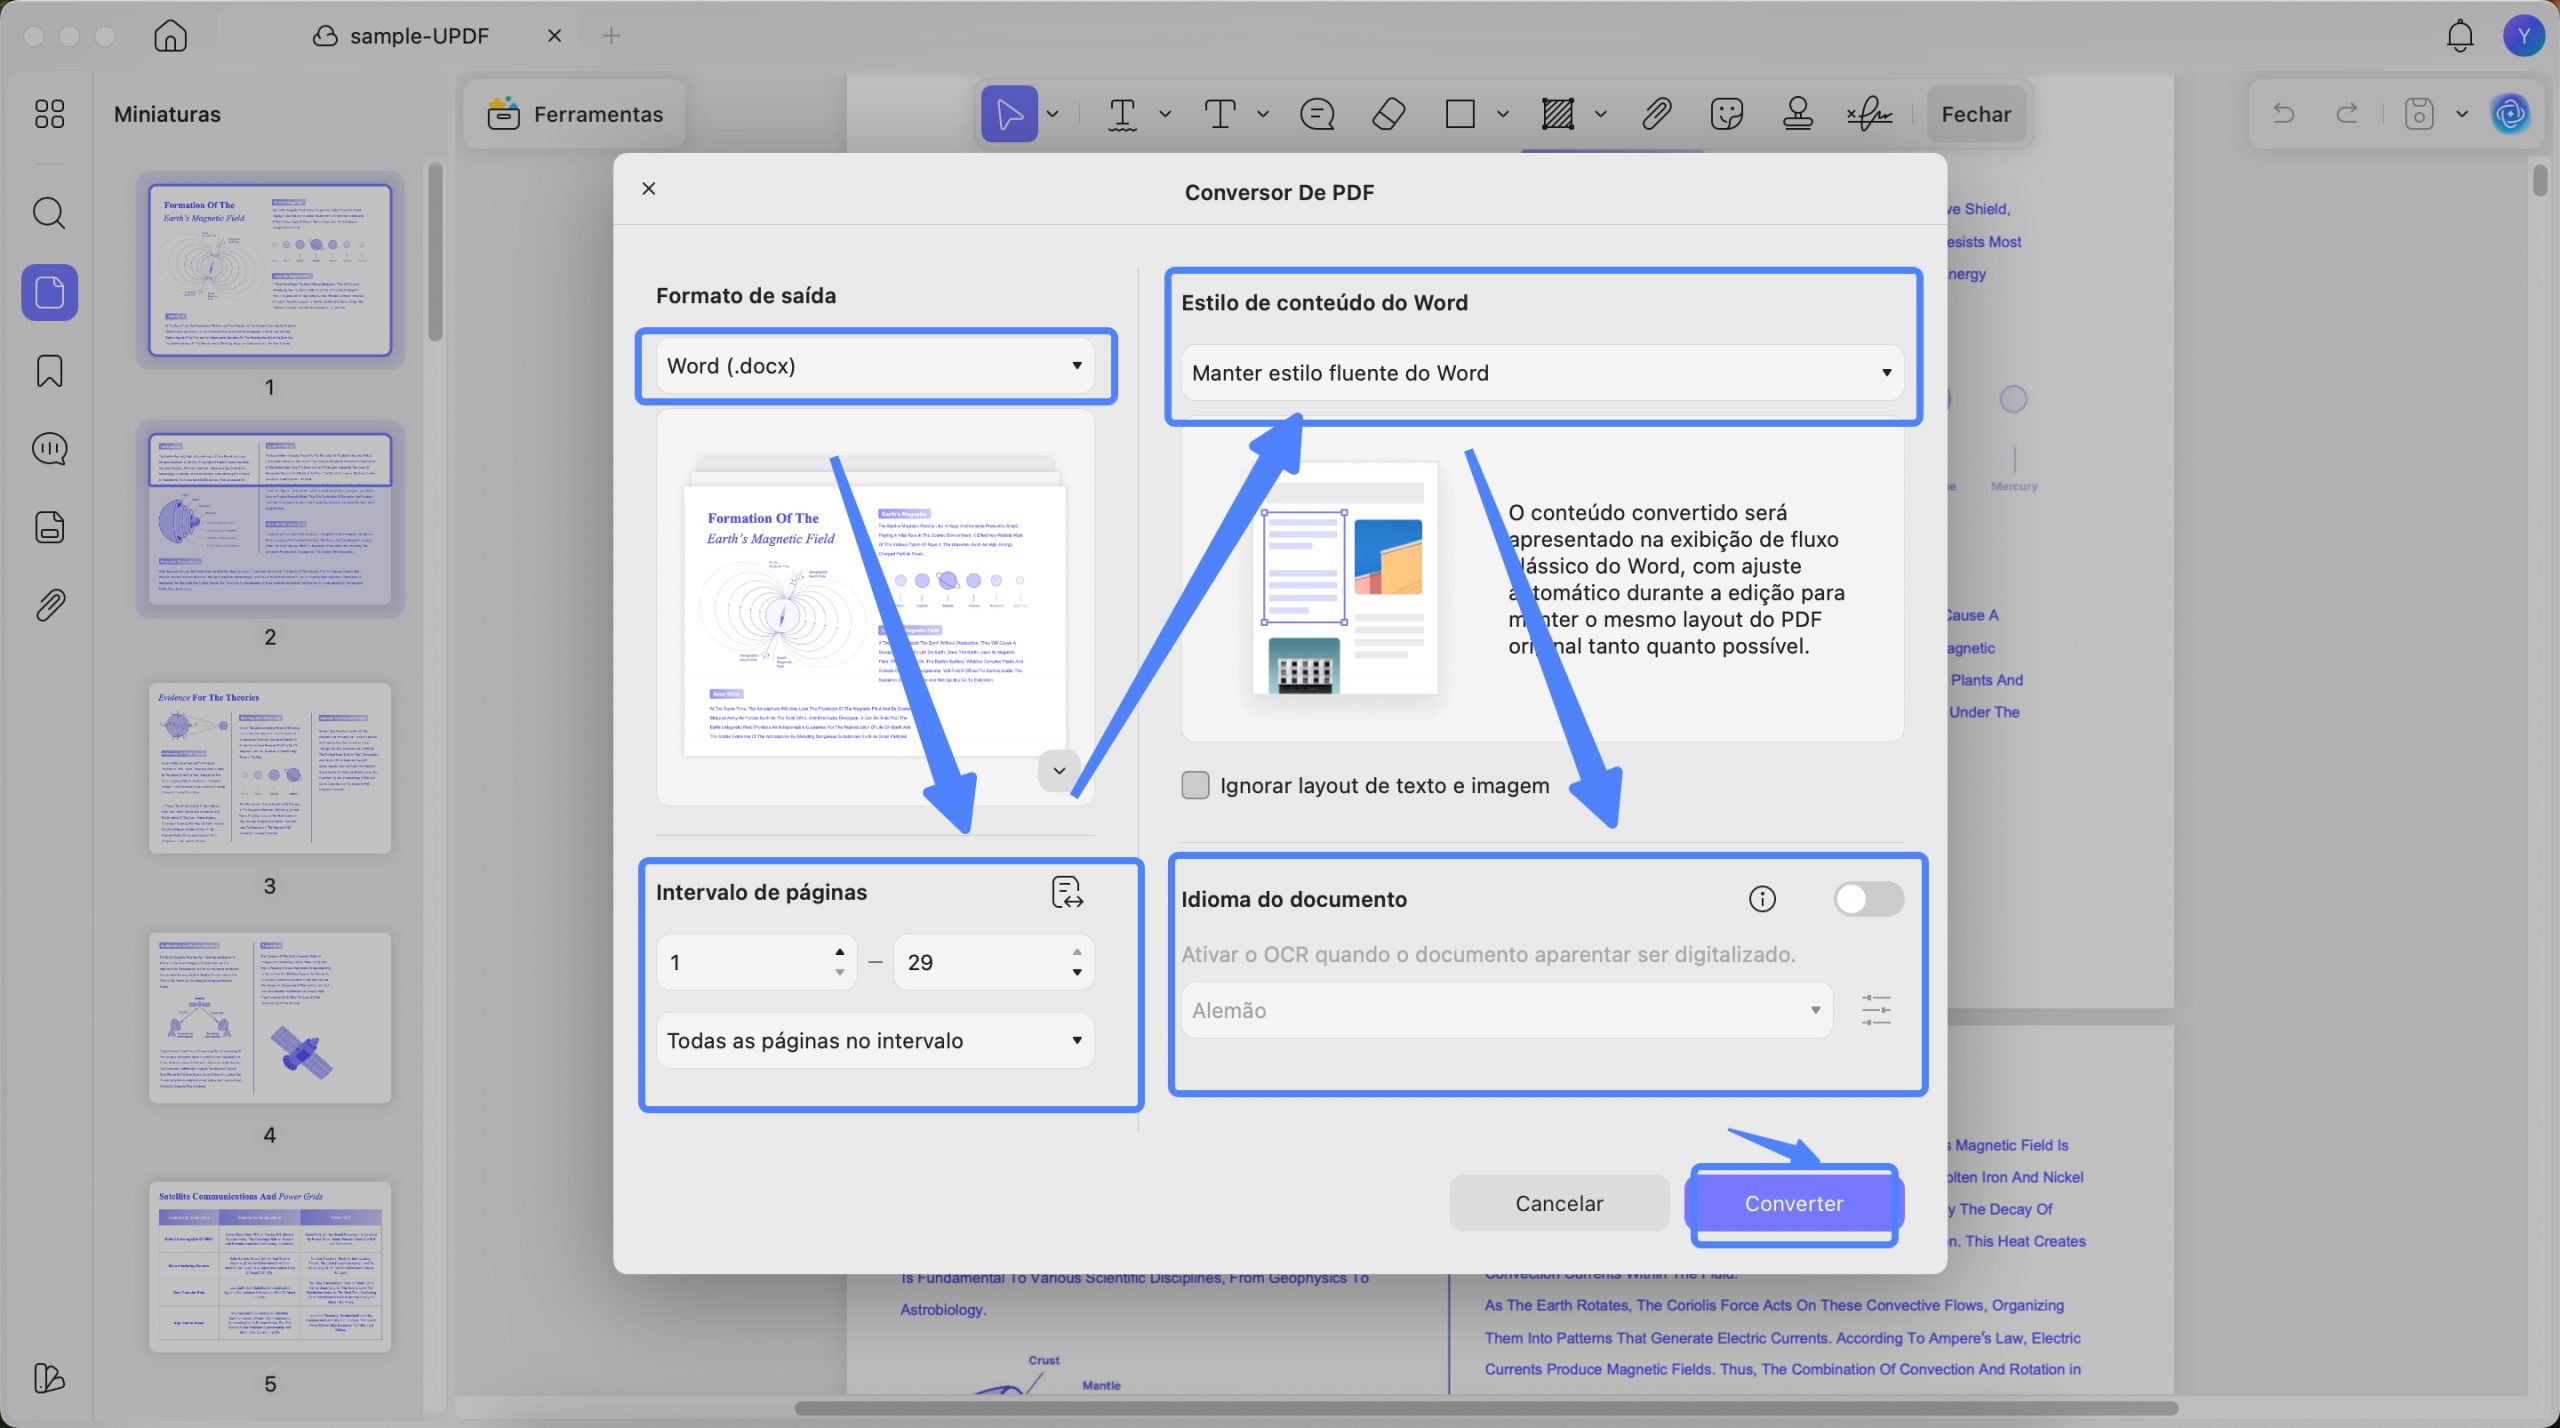Increase the start page stepper
The image size is (2560, 1428).
point(839,952)
